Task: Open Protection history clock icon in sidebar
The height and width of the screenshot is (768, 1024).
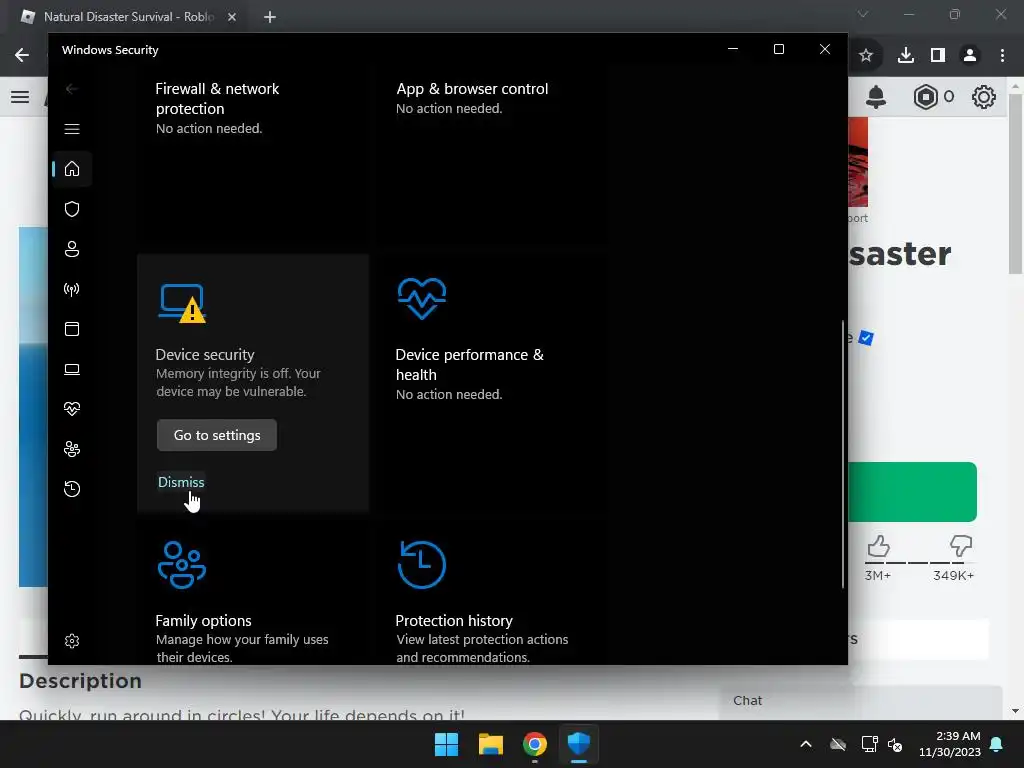Action: coord(72,489)
